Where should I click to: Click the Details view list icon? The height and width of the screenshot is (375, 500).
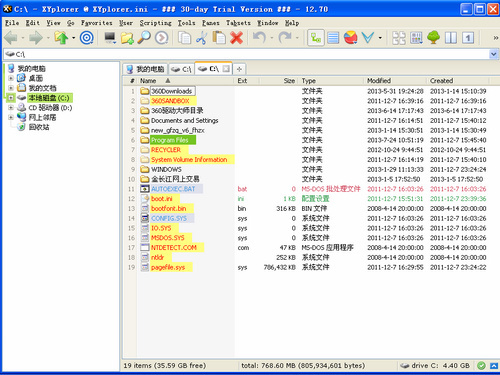[x=333, y=38]
